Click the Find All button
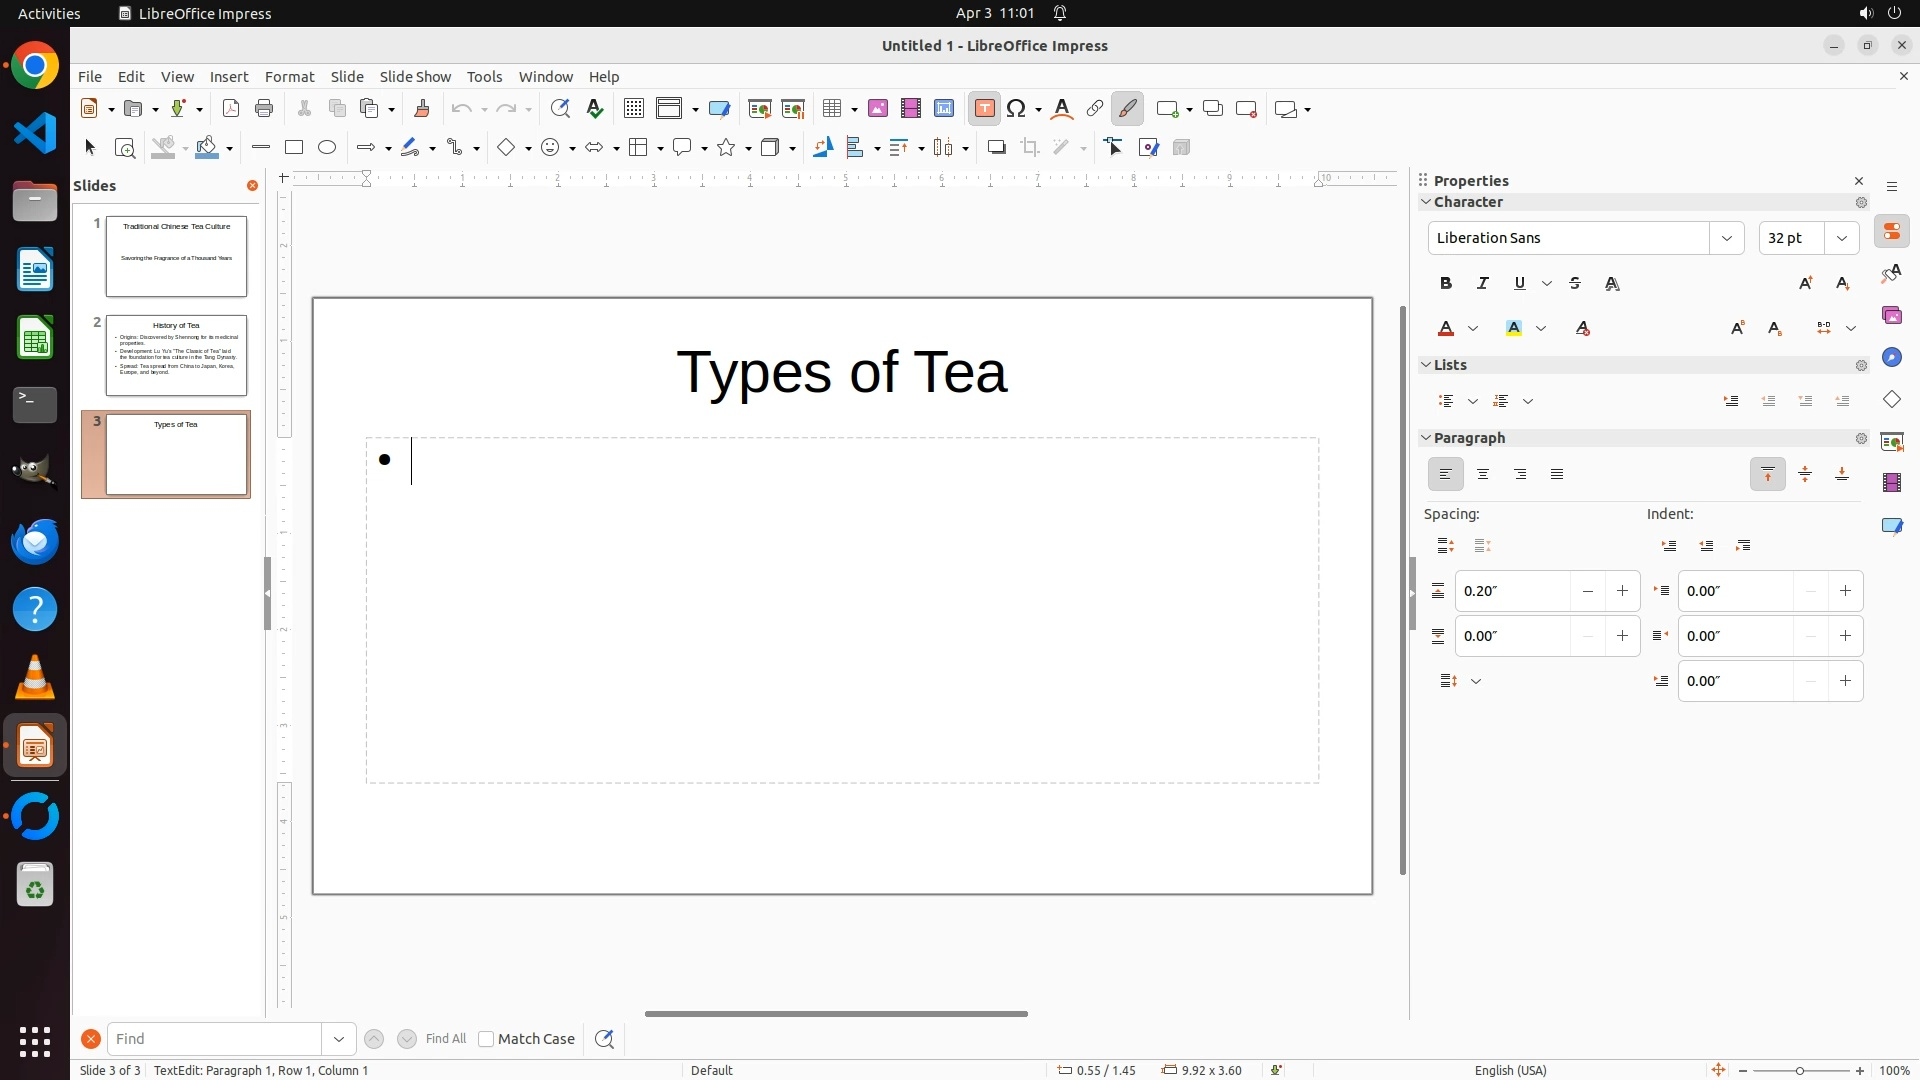 click(x=445, y=1039)
